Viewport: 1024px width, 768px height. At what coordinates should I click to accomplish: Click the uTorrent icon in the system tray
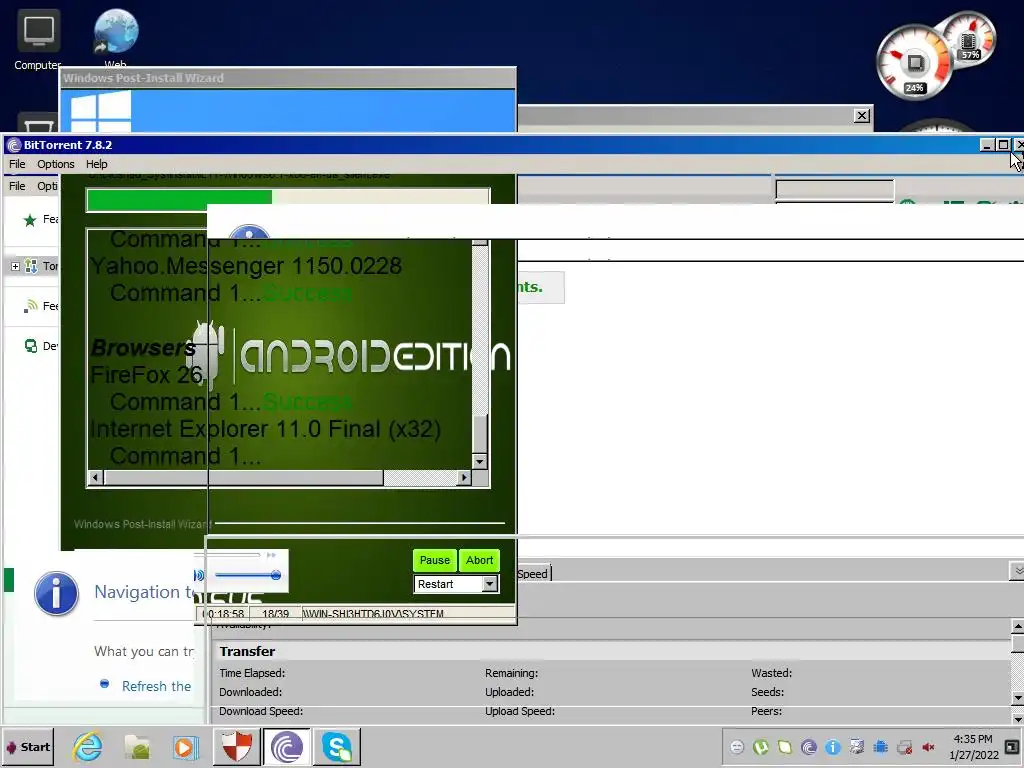pyautogui.click(x=761, y=747)
